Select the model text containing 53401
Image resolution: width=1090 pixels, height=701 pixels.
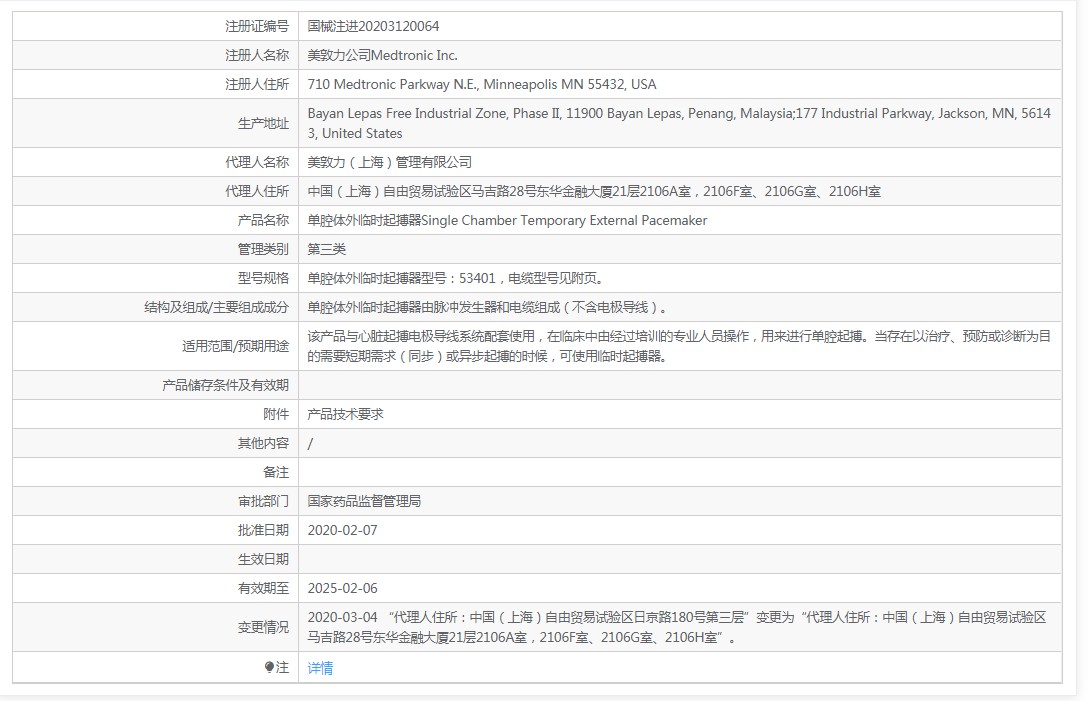coord(458,278)
